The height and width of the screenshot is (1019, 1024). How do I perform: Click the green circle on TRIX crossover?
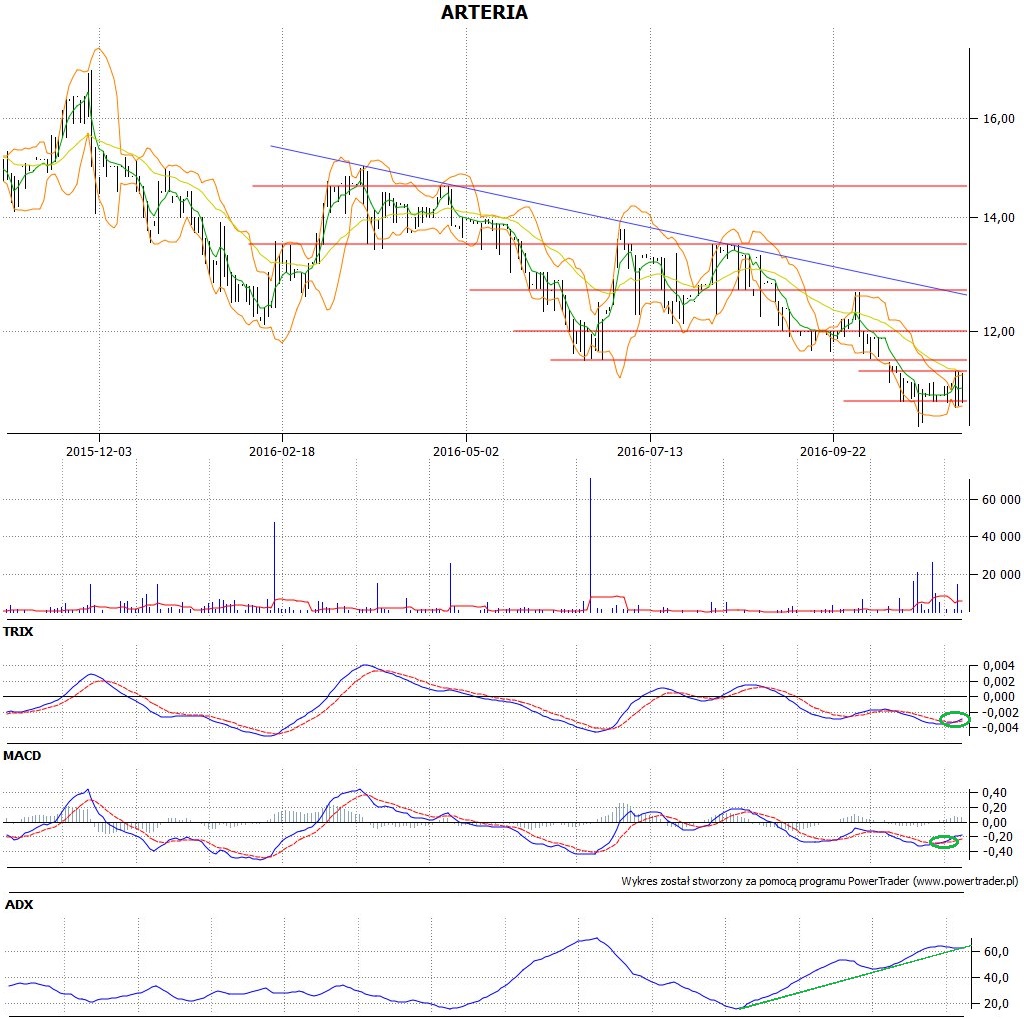coord(955,720)
